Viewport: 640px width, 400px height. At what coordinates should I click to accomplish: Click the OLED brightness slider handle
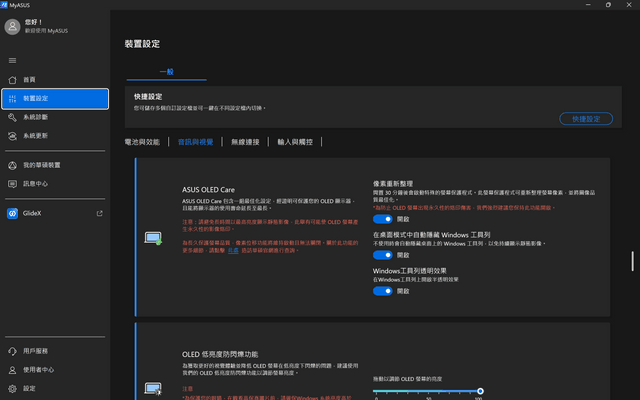480,391
